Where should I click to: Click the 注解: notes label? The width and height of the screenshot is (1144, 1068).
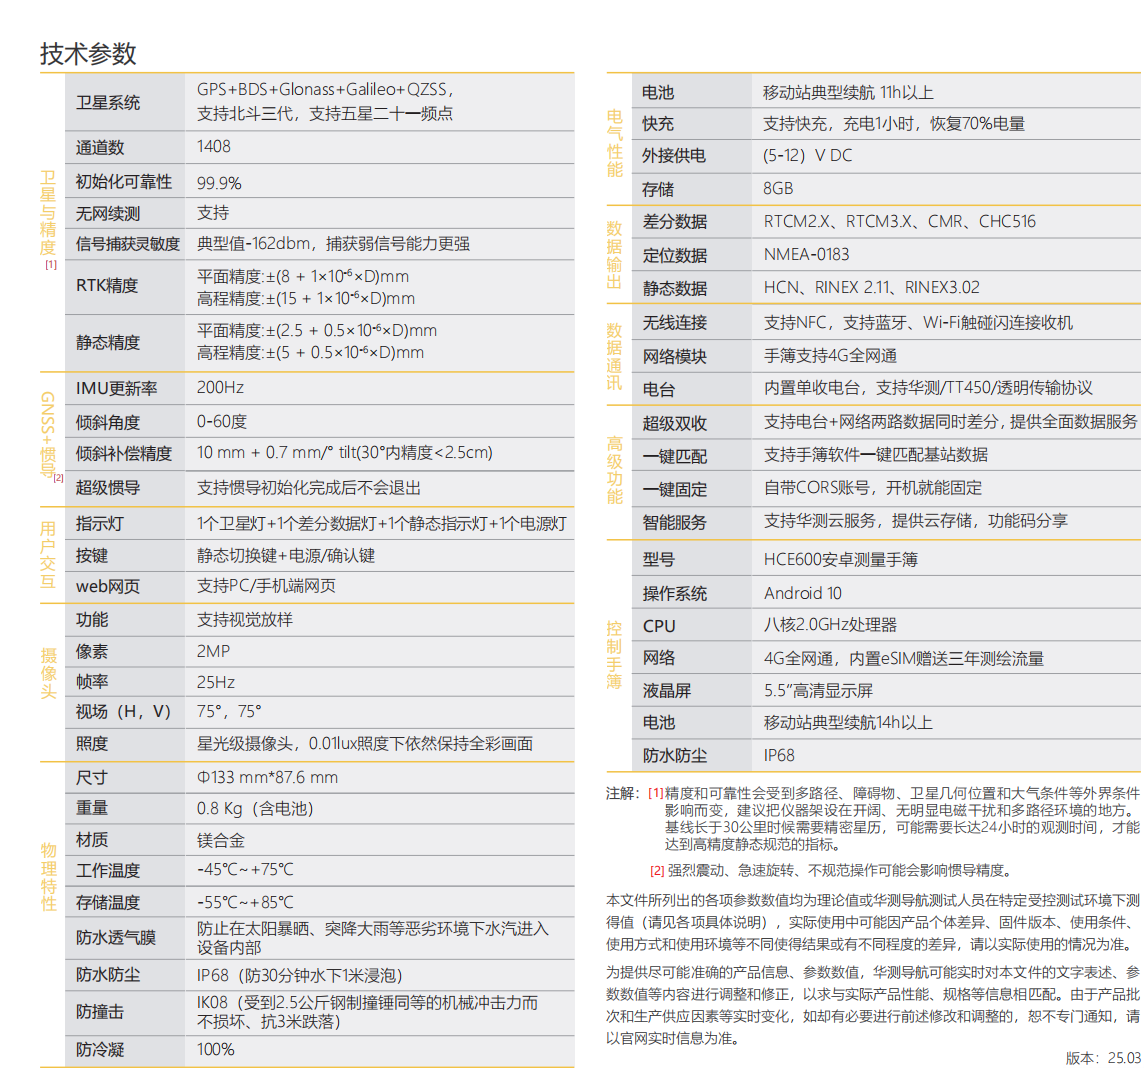622,793
